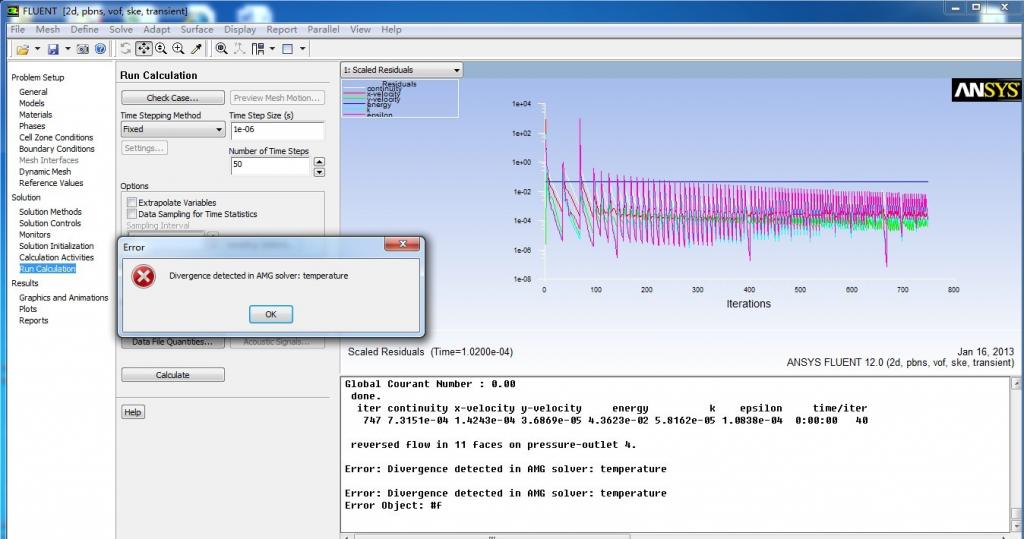The height and width of the screenshot is (539, 1024).
Task: Expand the window layout arrow in toolbar
Action: click(303, 49)
